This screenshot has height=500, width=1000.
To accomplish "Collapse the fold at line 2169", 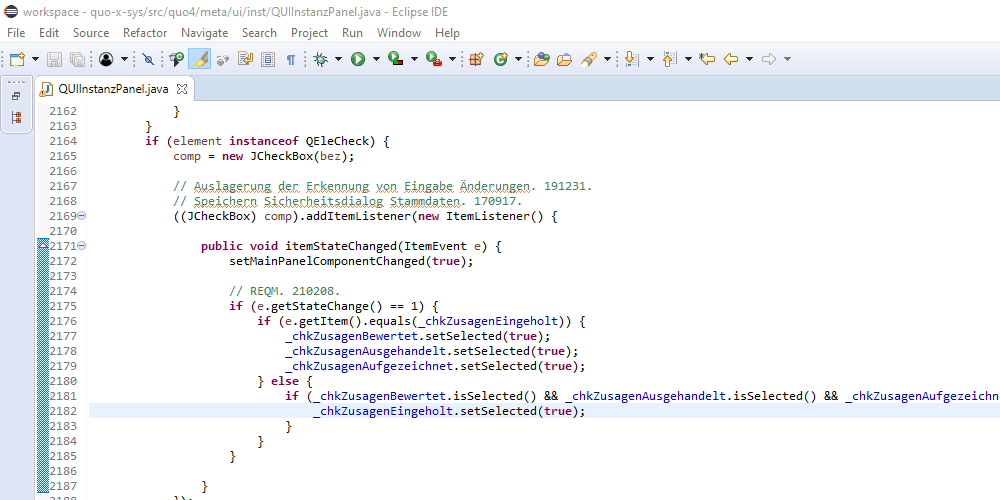I will pyautogui.click(x=82, y=216).
